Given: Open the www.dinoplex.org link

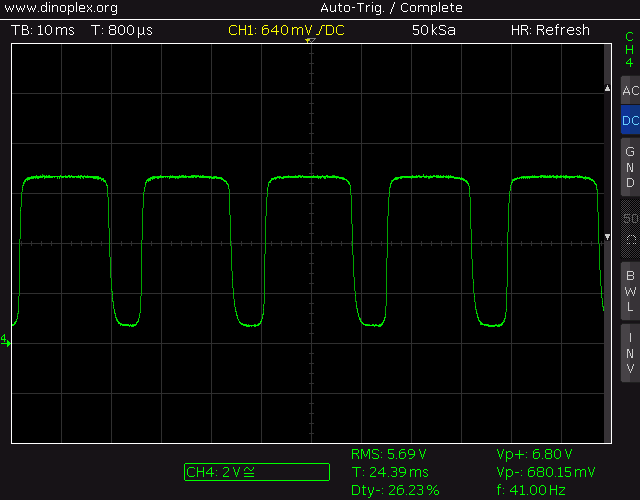Looking at the screenshot, I should [x=61, y=8].
